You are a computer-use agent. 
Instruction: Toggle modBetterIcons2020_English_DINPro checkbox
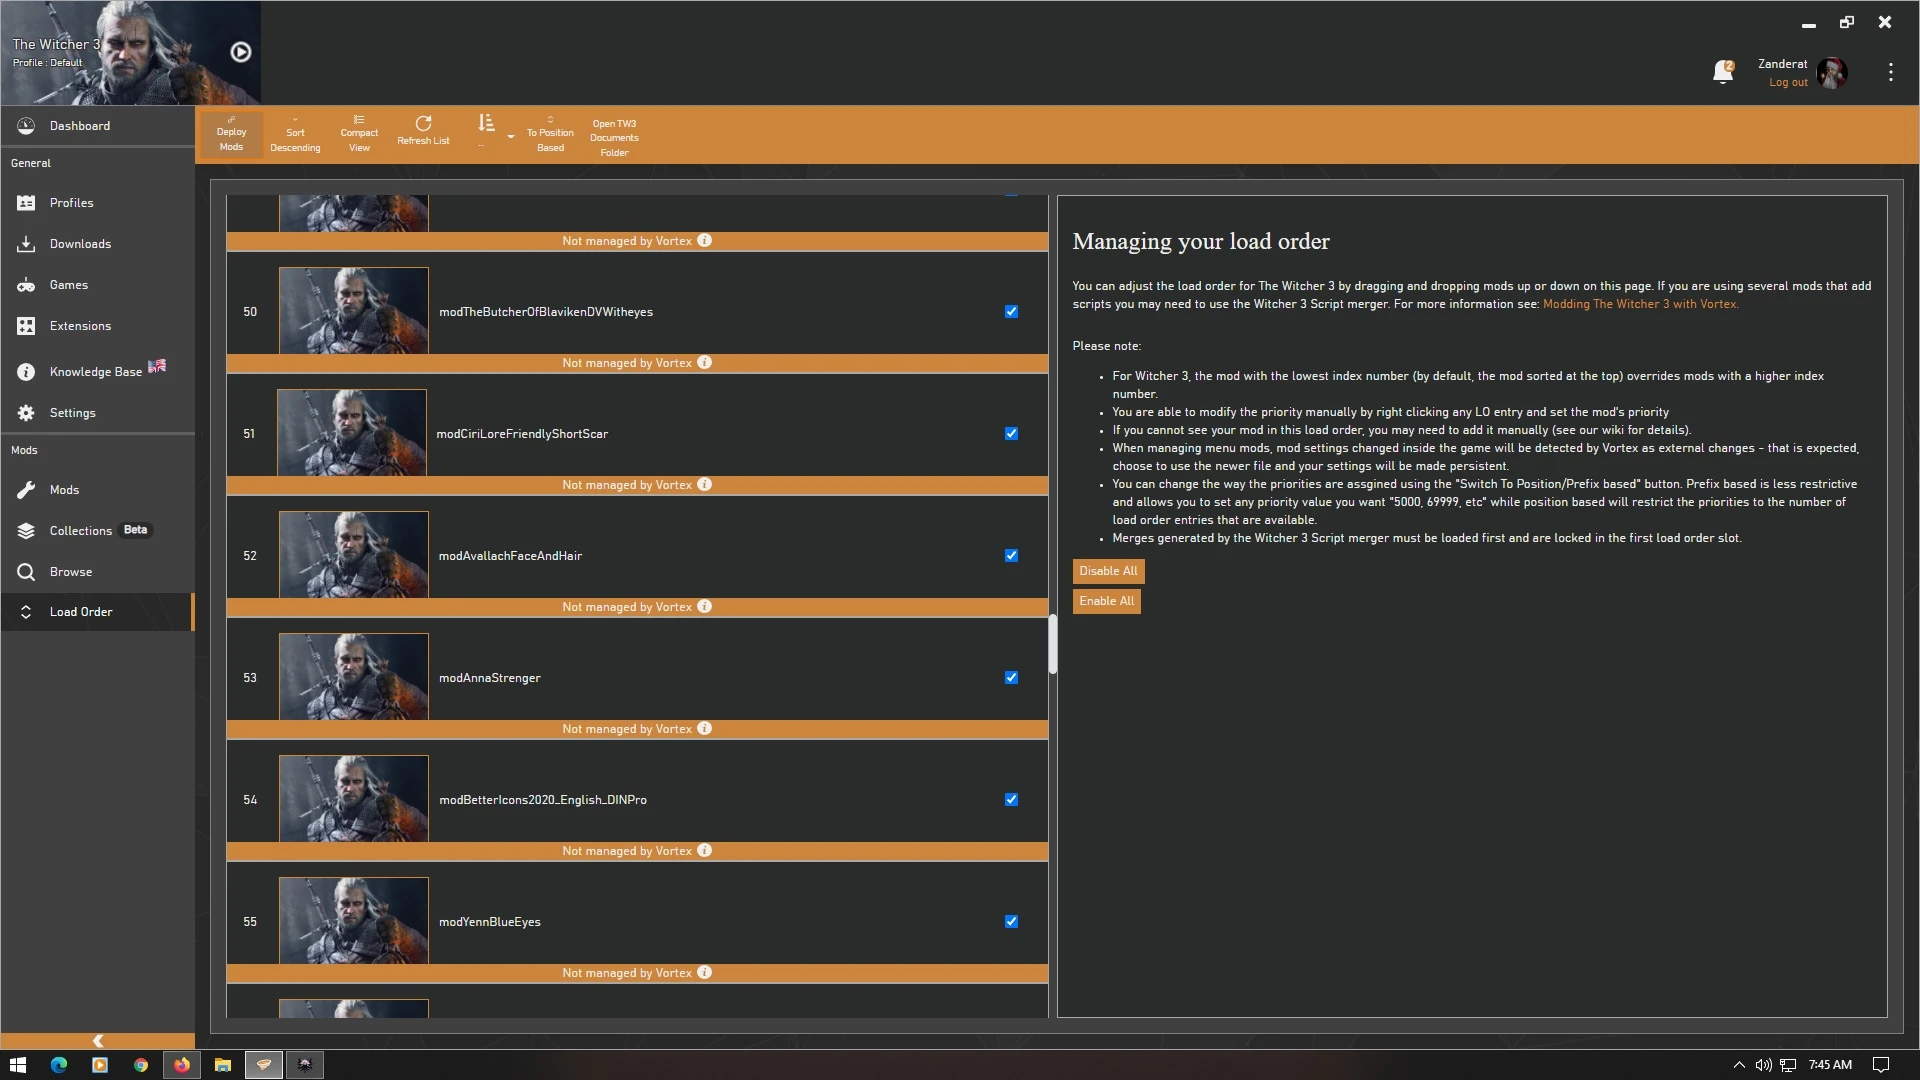pos(1011,800)
